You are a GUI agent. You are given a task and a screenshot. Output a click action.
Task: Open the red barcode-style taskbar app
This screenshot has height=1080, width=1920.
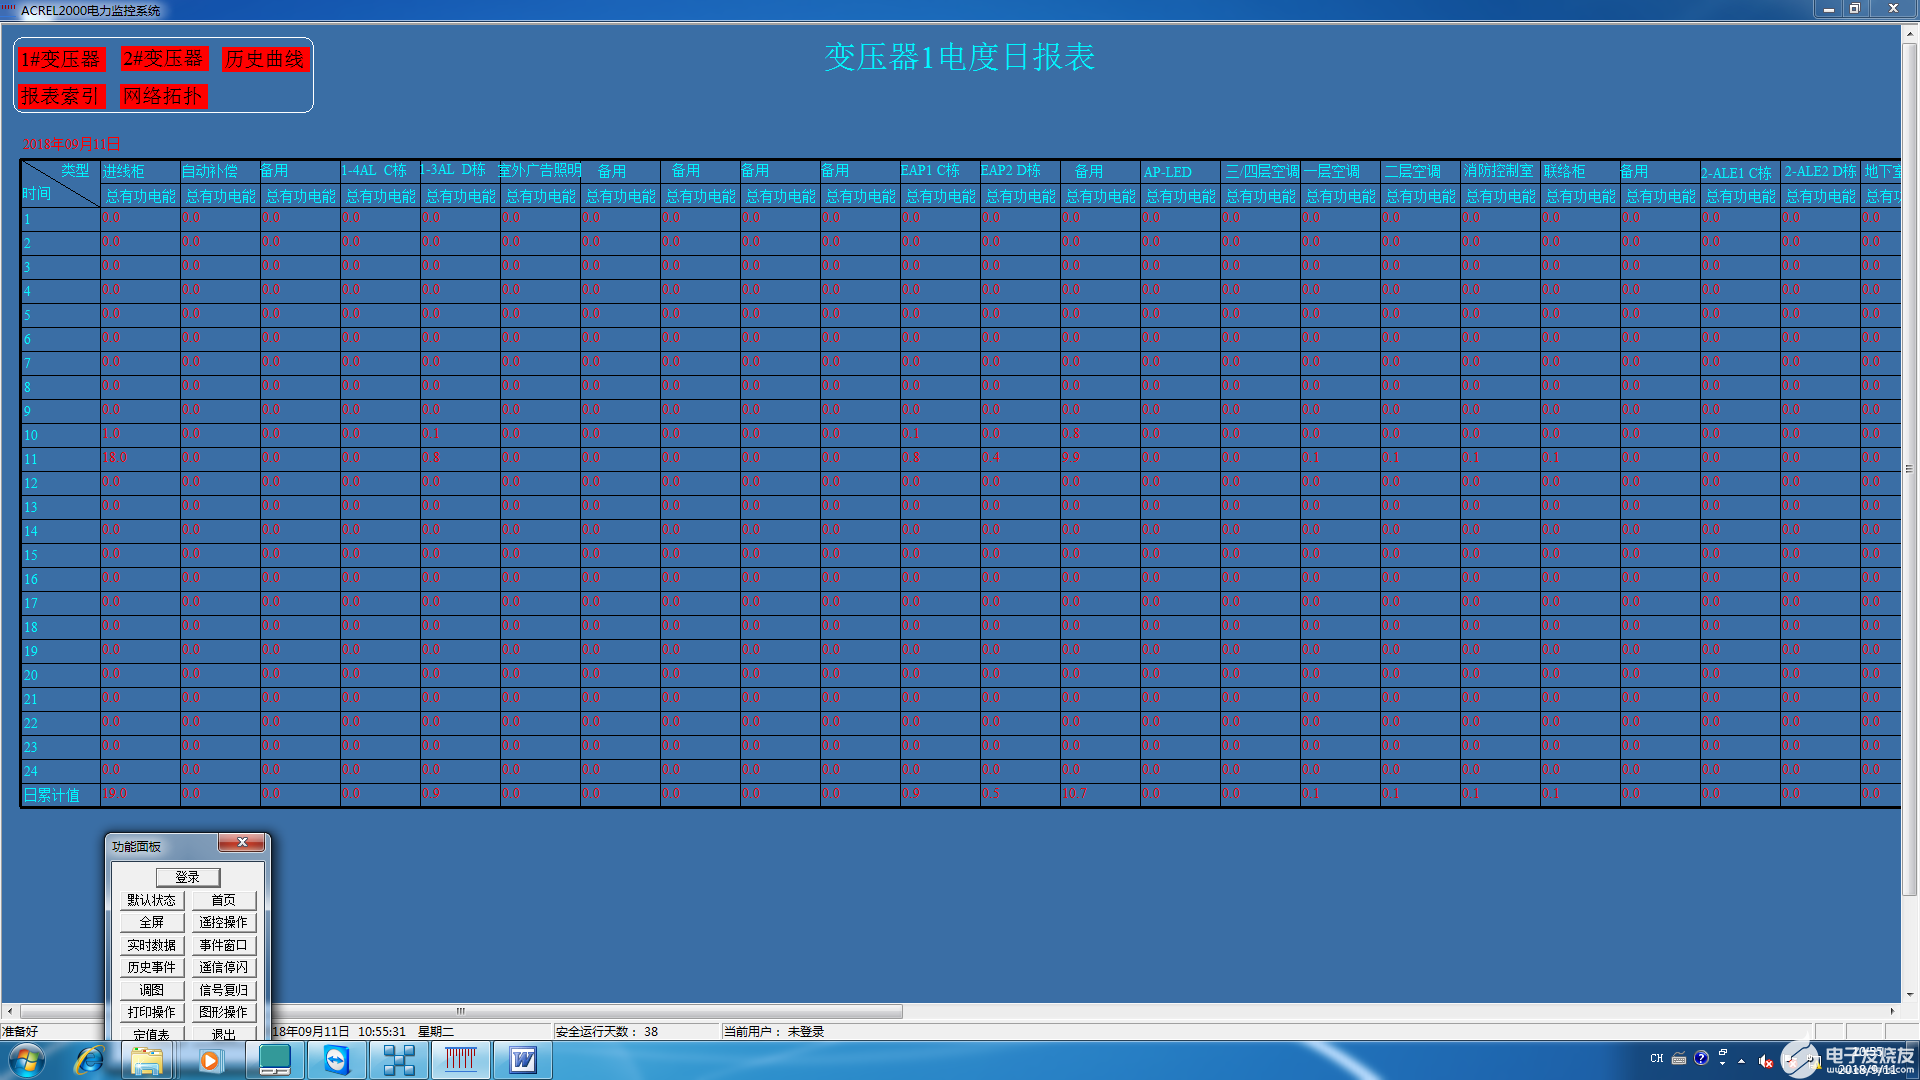click(x=461, y=1060)
